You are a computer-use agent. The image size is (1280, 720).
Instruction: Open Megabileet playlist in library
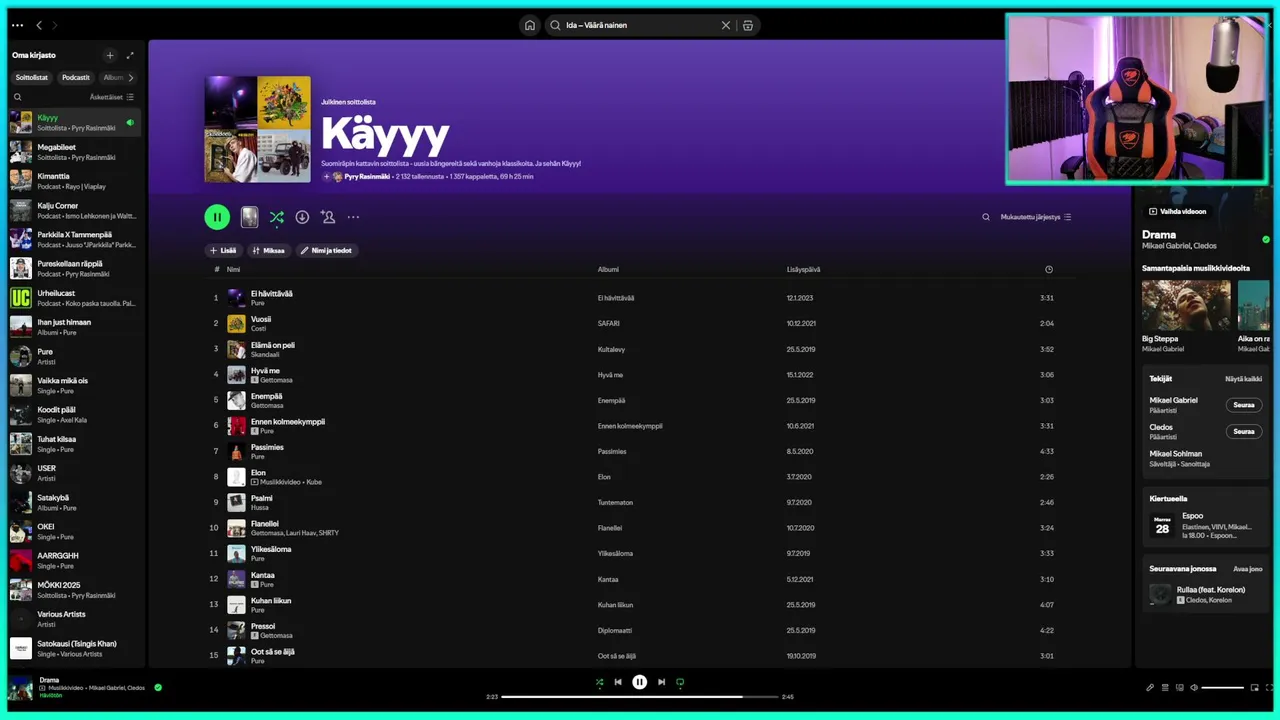pyautogui.click(x=75, y=152)
